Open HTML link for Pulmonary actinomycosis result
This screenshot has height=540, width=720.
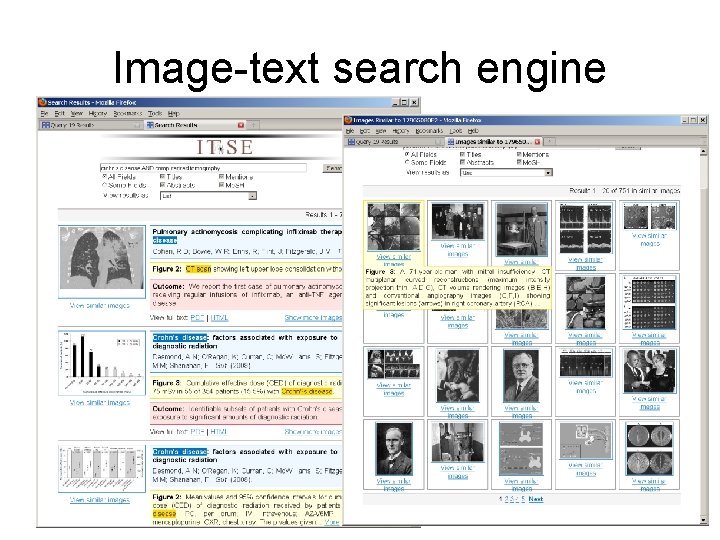click(x=219, y=318)
